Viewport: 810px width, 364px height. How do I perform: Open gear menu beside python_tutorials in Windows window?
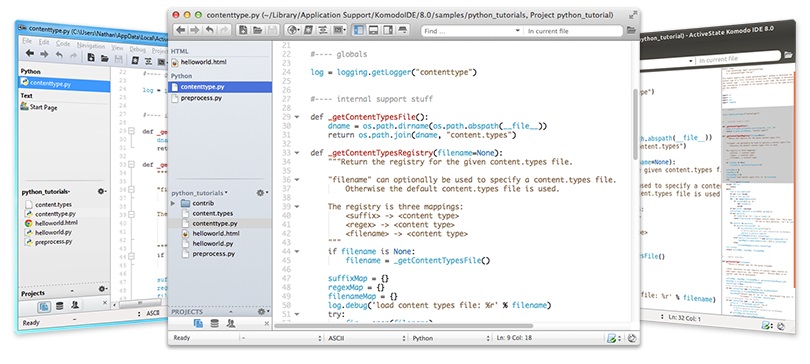coord(102,192)
